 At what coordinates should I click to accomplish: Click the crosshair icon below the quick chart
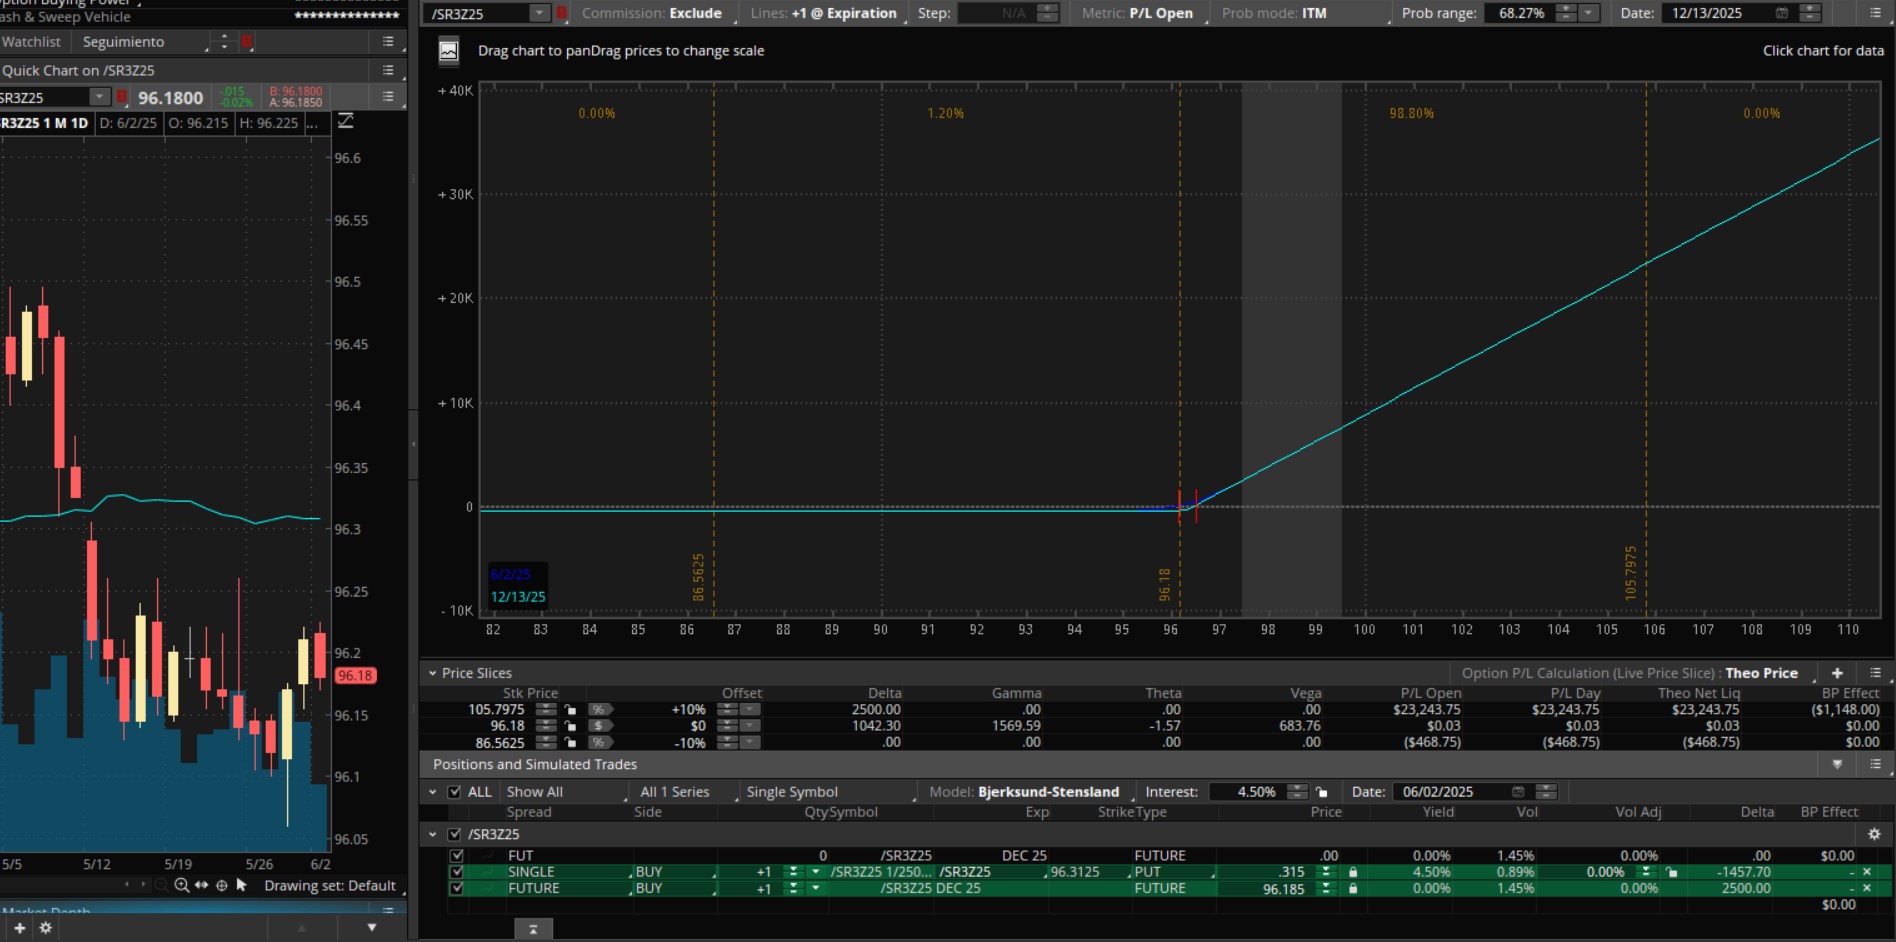221,885
